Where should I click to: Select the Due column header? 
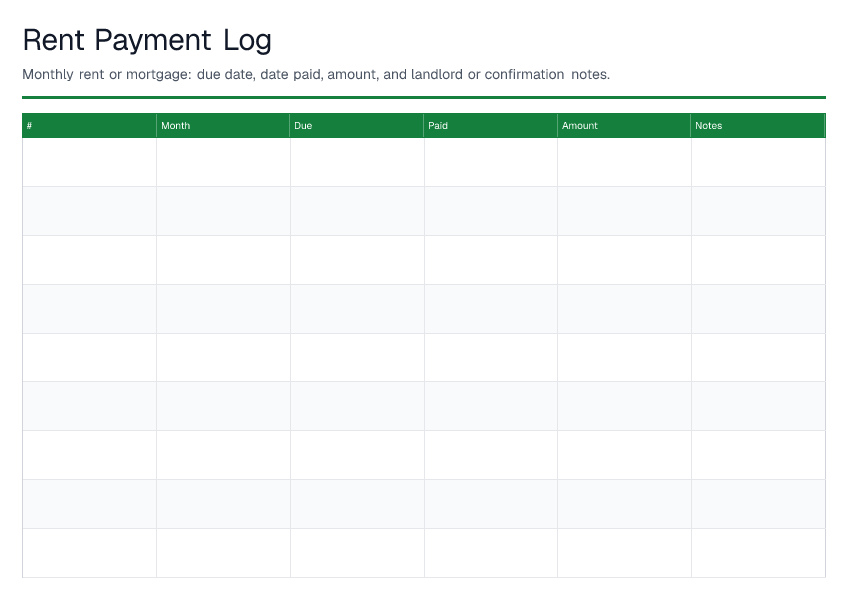(356, 126)
